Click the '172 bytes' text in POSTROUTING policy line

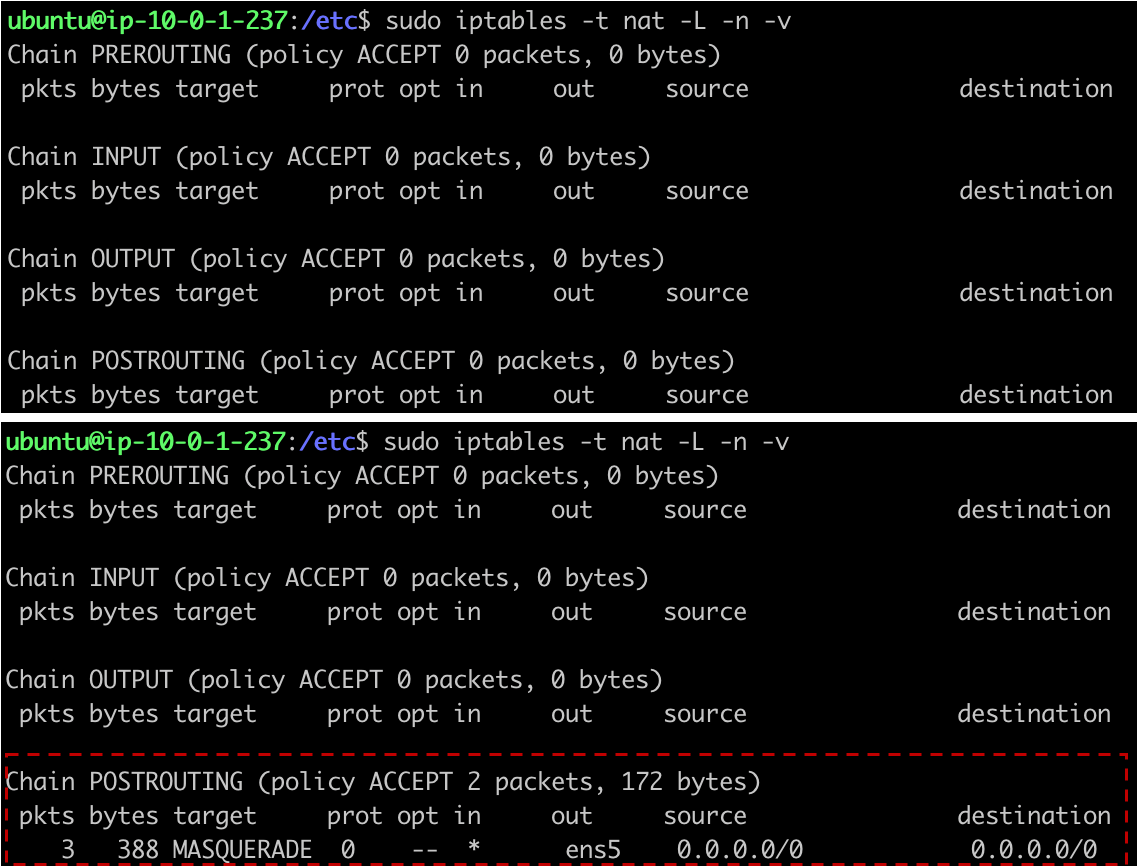[684, 782]
